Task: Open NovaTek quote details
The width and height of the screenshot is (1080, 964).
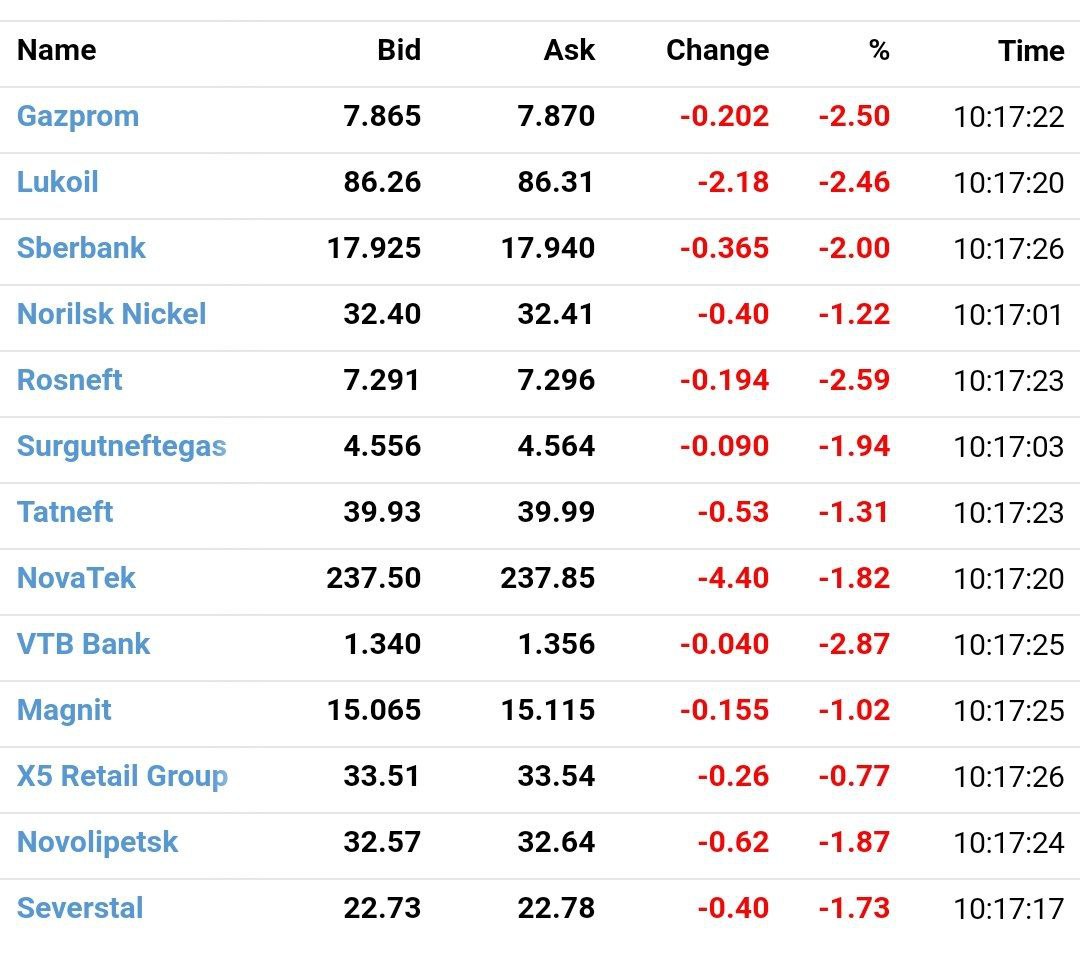Action: tap(76, 578)
